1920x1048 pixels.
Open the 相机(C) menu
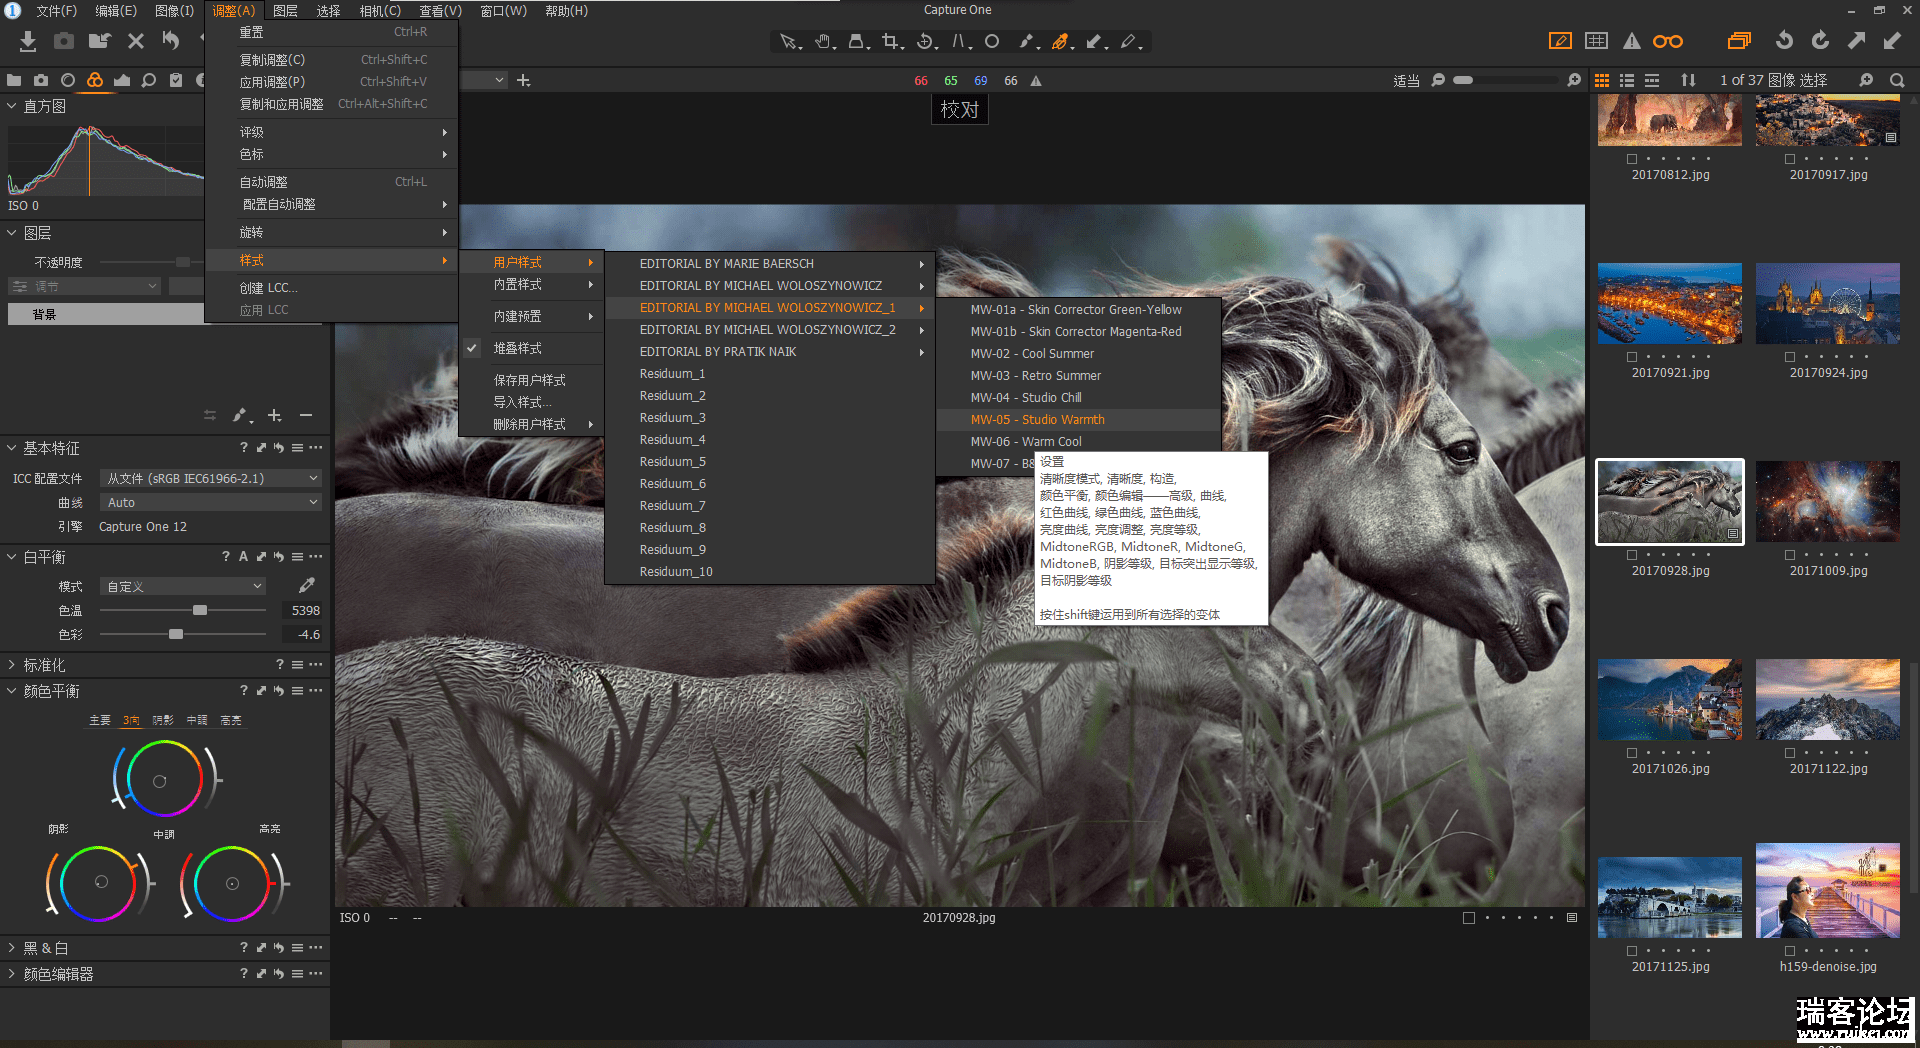coord(380,11)
